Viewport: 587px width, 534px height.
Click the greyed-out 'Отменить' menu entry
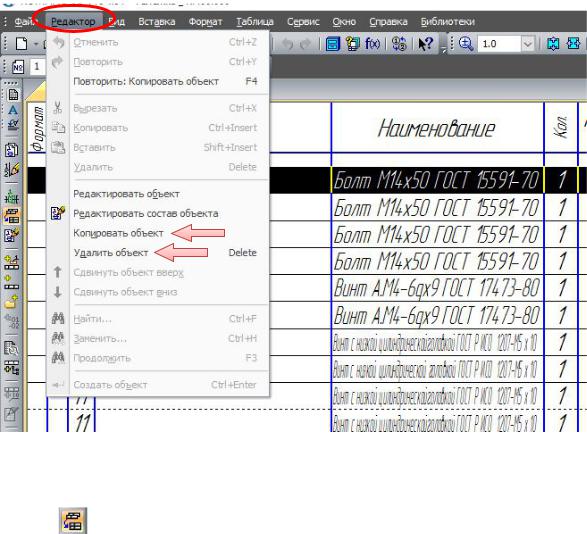click(157, 42)
